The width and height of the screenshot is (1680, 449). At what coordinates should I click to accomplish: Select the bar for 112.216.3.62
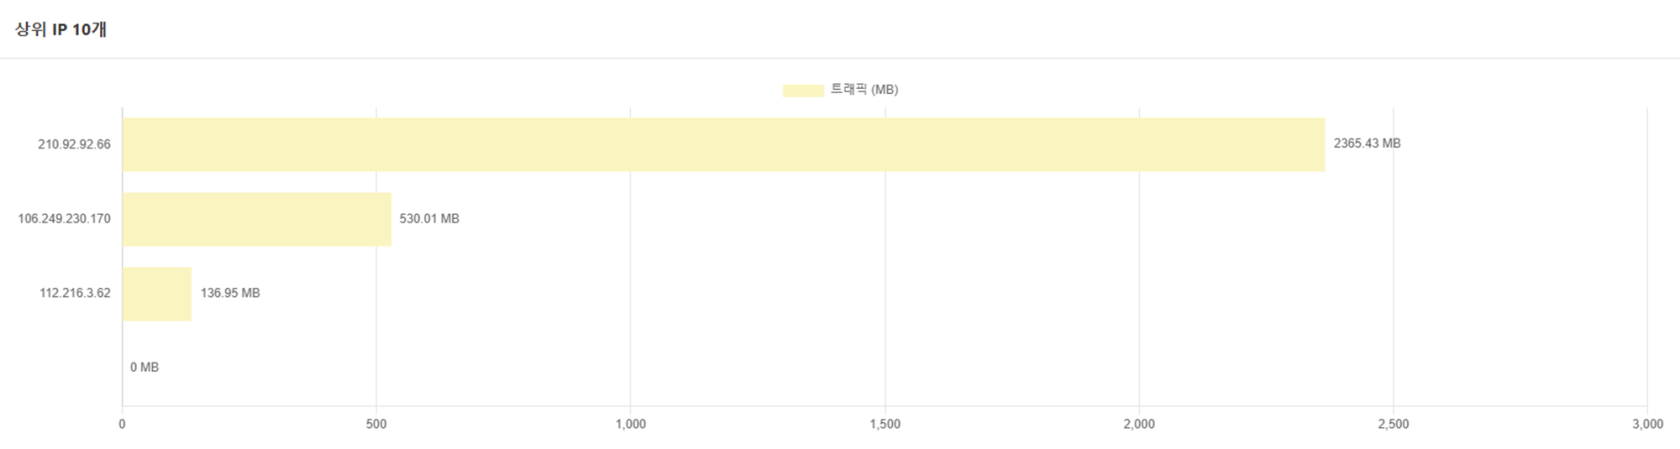(157, 294)
